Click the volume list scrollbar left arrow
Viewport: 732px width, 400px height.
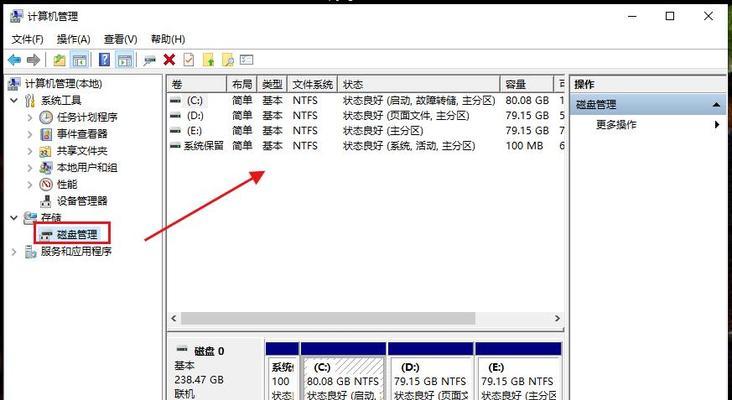tap(174, 318)
